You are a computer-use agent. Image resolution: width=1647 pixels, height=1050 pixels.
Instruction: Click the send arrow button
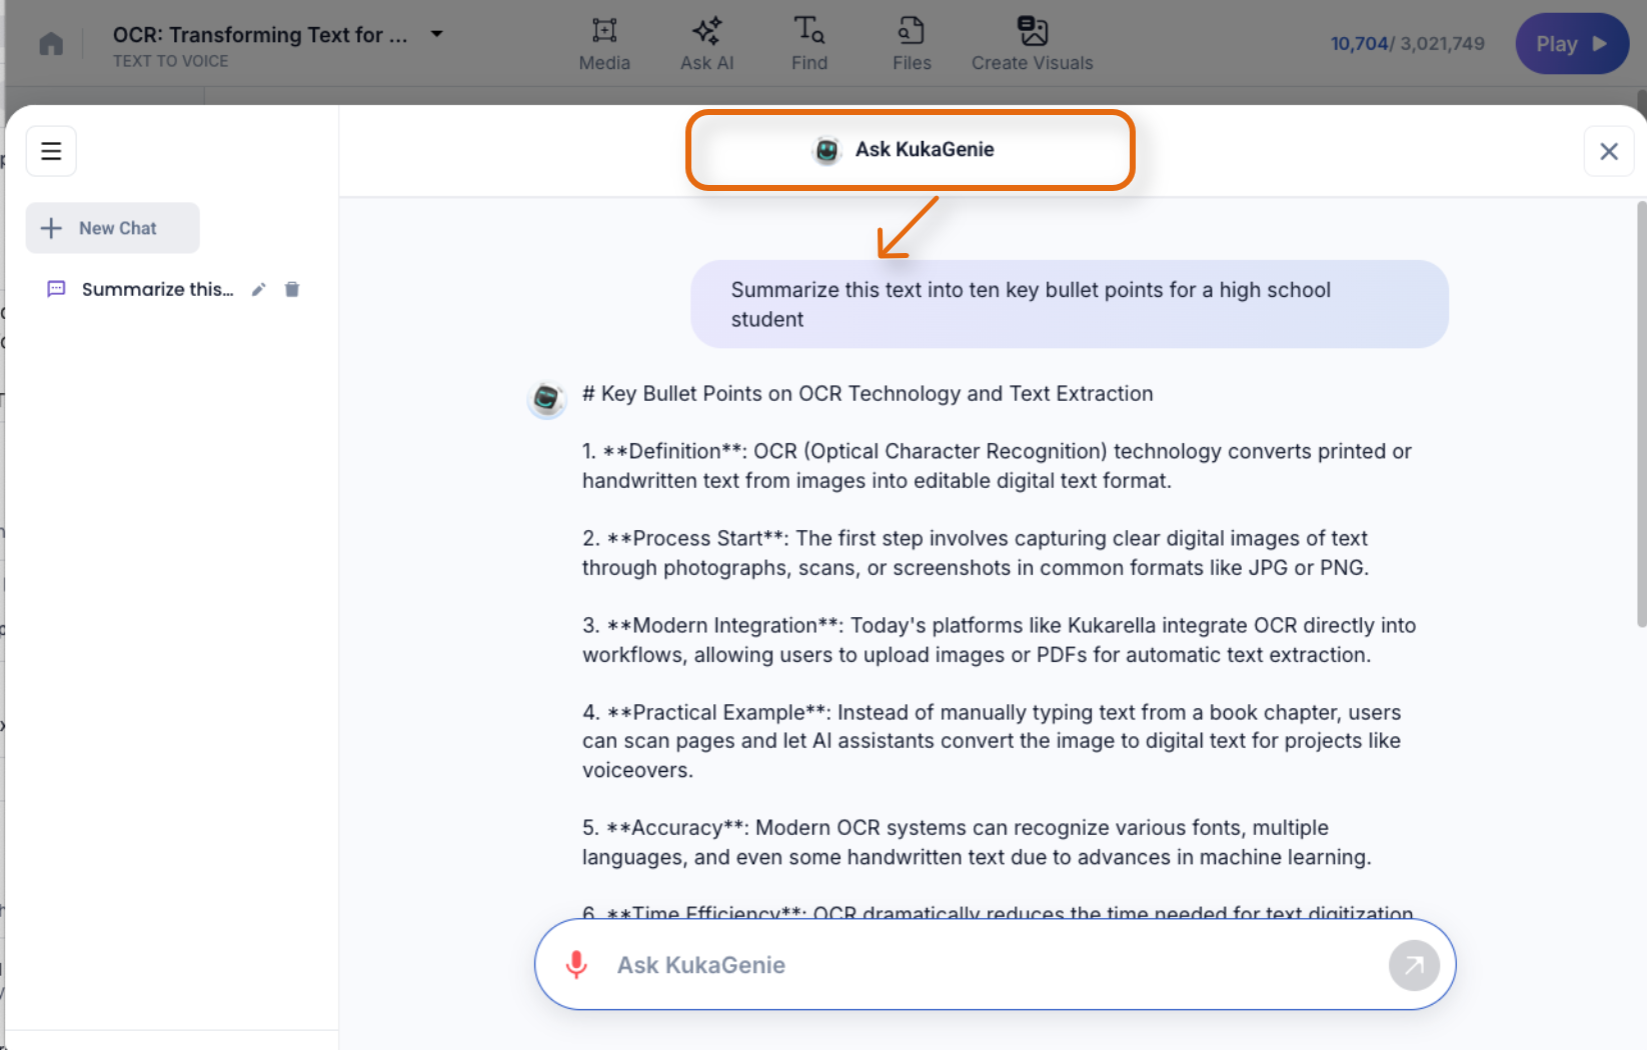[x=1413, y=965]
